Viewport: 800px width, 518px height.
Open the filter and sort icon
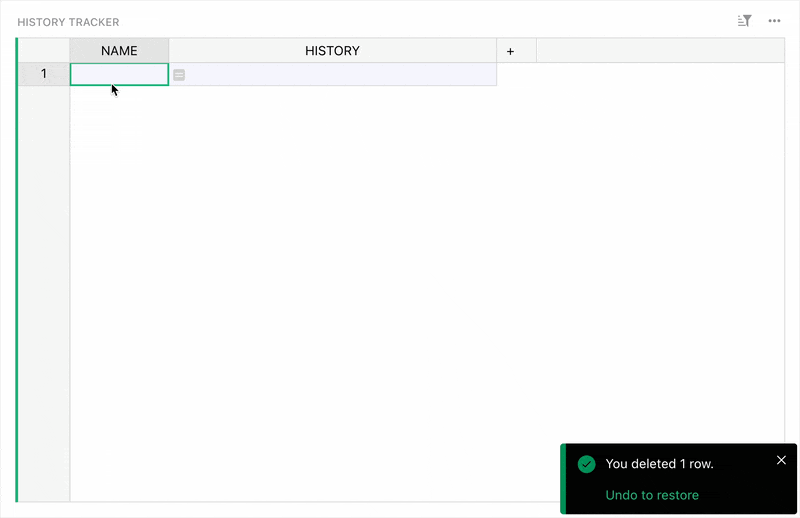click(x=744, y=21)
